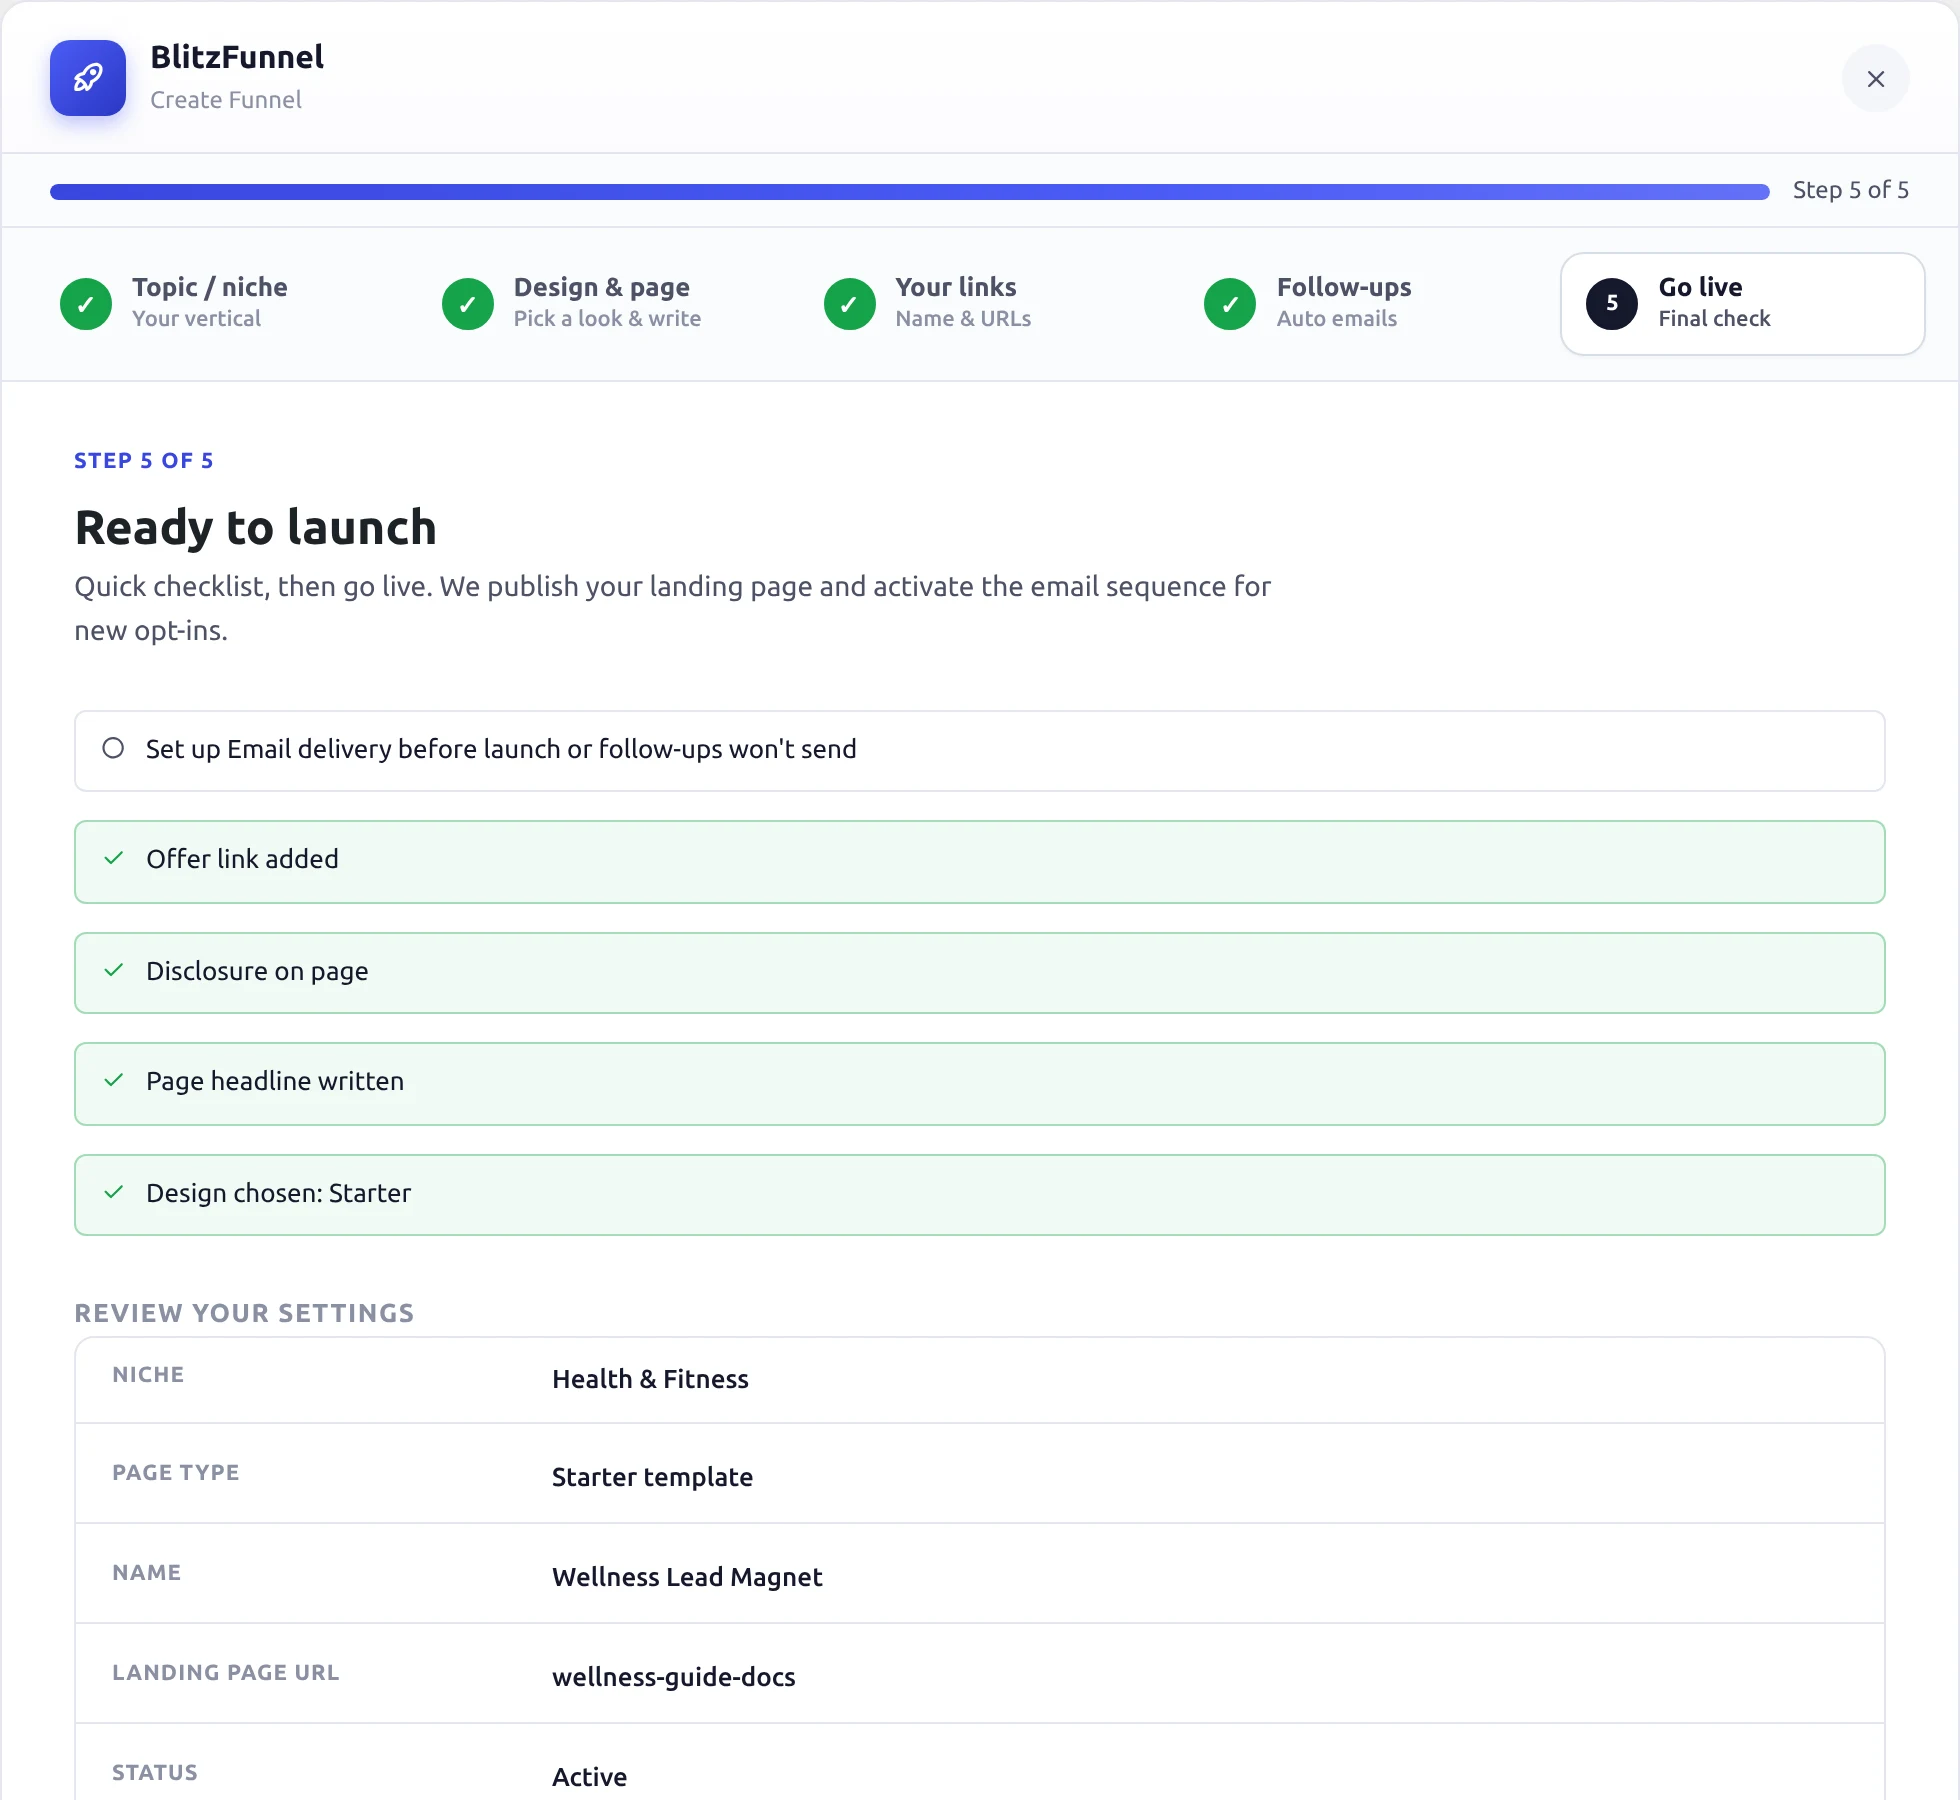The width and height of the screenshot is (1960, 1800).
Task: Click the 'REVIEW YOUR SETTINGS' section label
Action: [x=244, y=1313]
